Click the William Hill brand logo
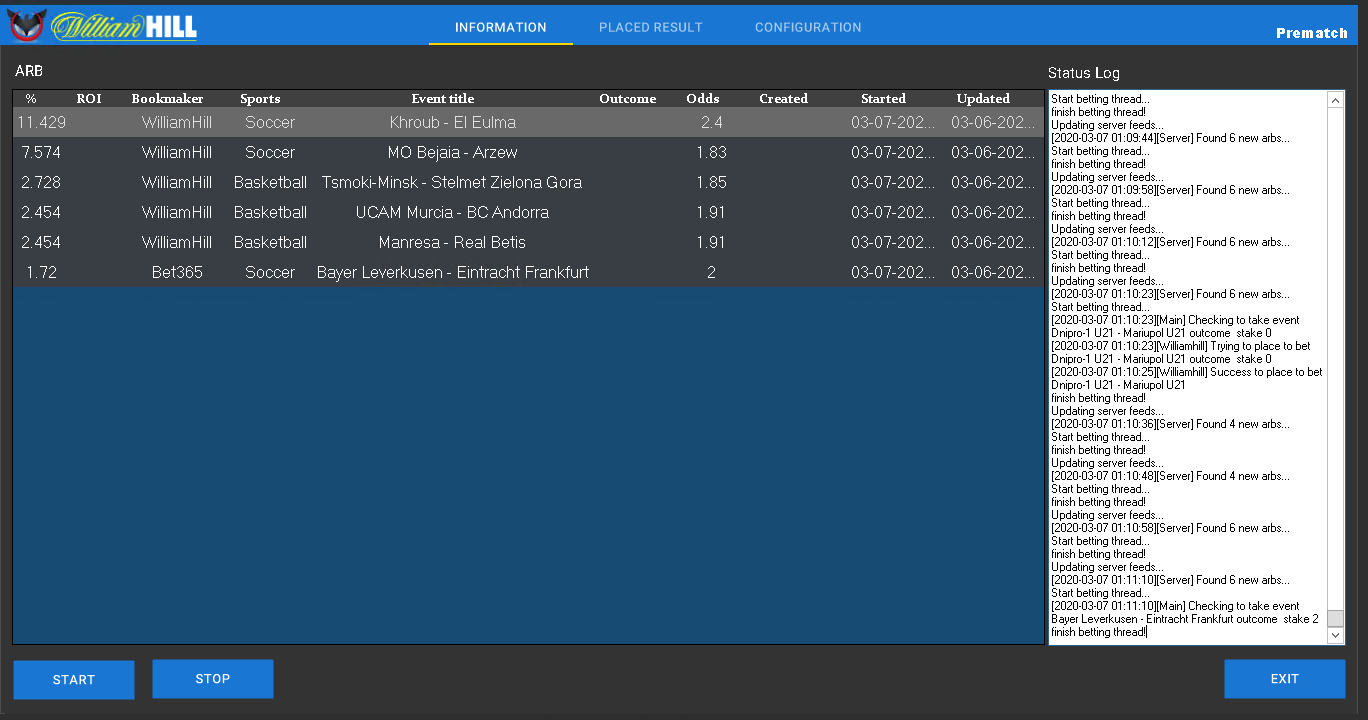The width and height of the screenshot is (1368, 720). click(124, 26)
